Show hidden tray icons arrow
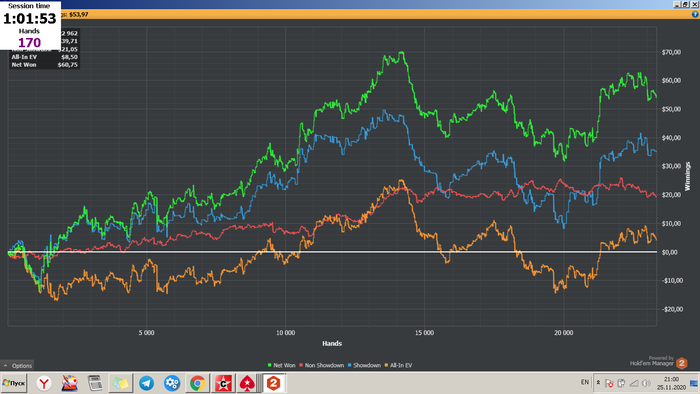Screen dimensions: 700x394 tap(598, 382)
